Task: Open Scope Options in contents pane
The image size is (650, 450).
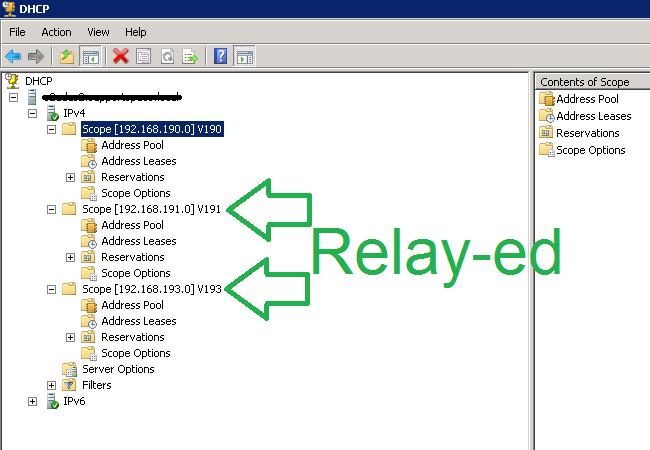Action: pos(590,150)
